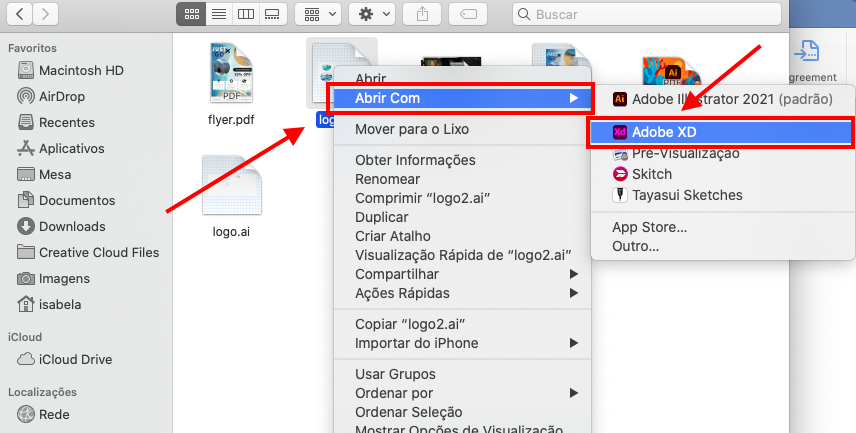Choose Abrir Com in context menu
Image resolution: width=856 pixels, height=433 pixels.
click(462, 98)
